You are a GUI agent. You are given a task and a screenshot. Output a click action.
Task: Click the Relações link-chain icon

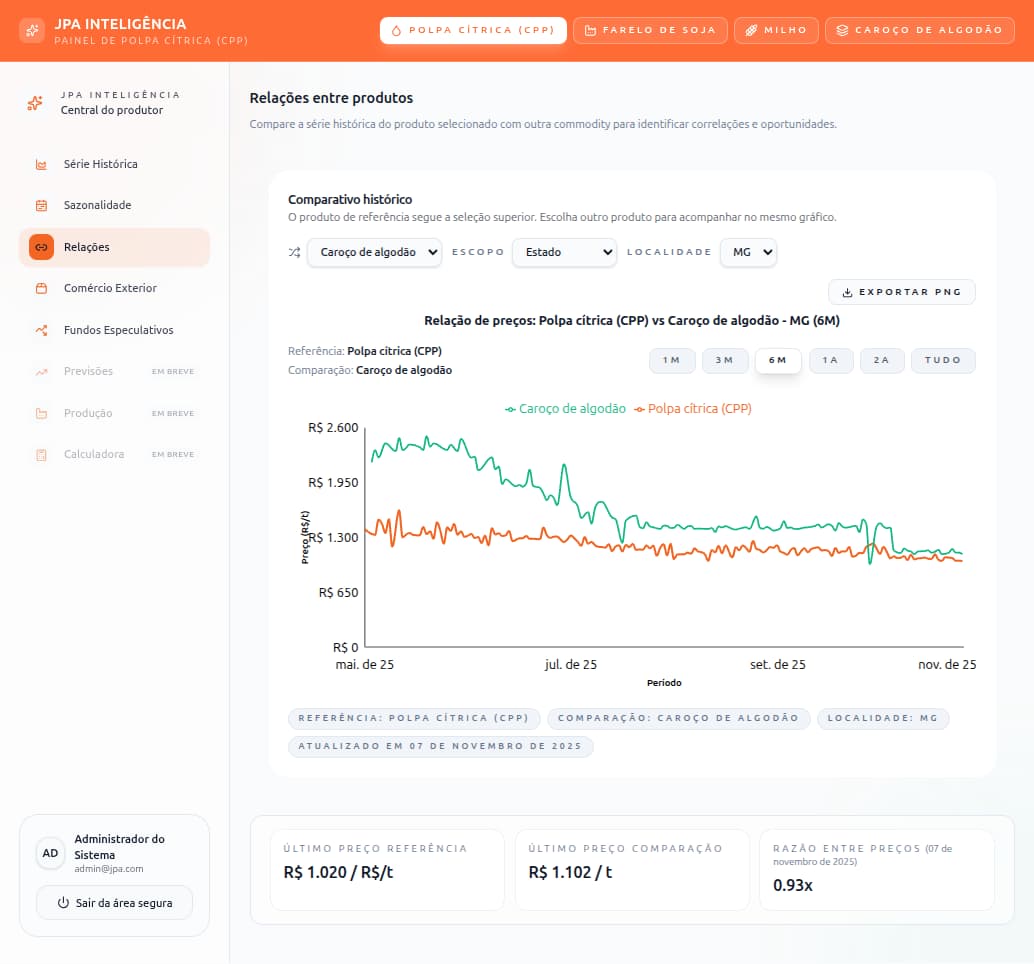(x=40, y=246)
